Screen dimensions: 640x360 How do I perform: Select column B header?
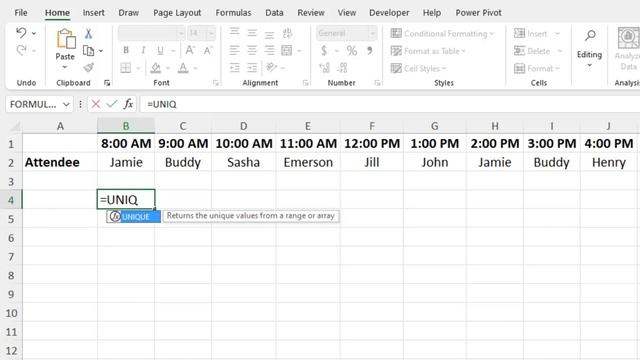pos(126,126)
